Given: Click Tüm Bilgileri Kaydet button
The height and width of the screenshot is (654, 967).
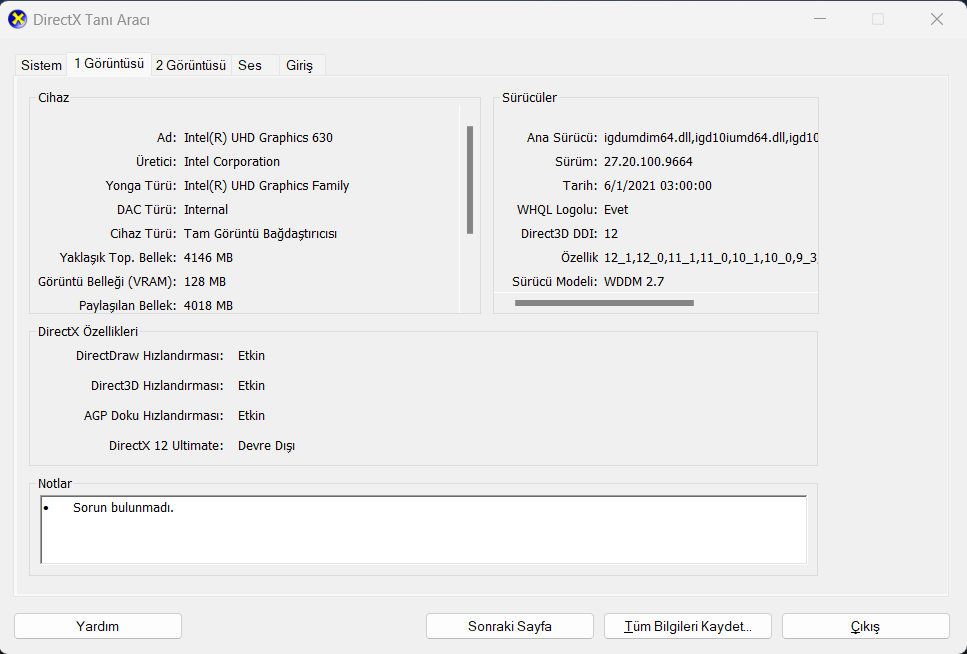Looking at the screenshot, I should [688, 626].
